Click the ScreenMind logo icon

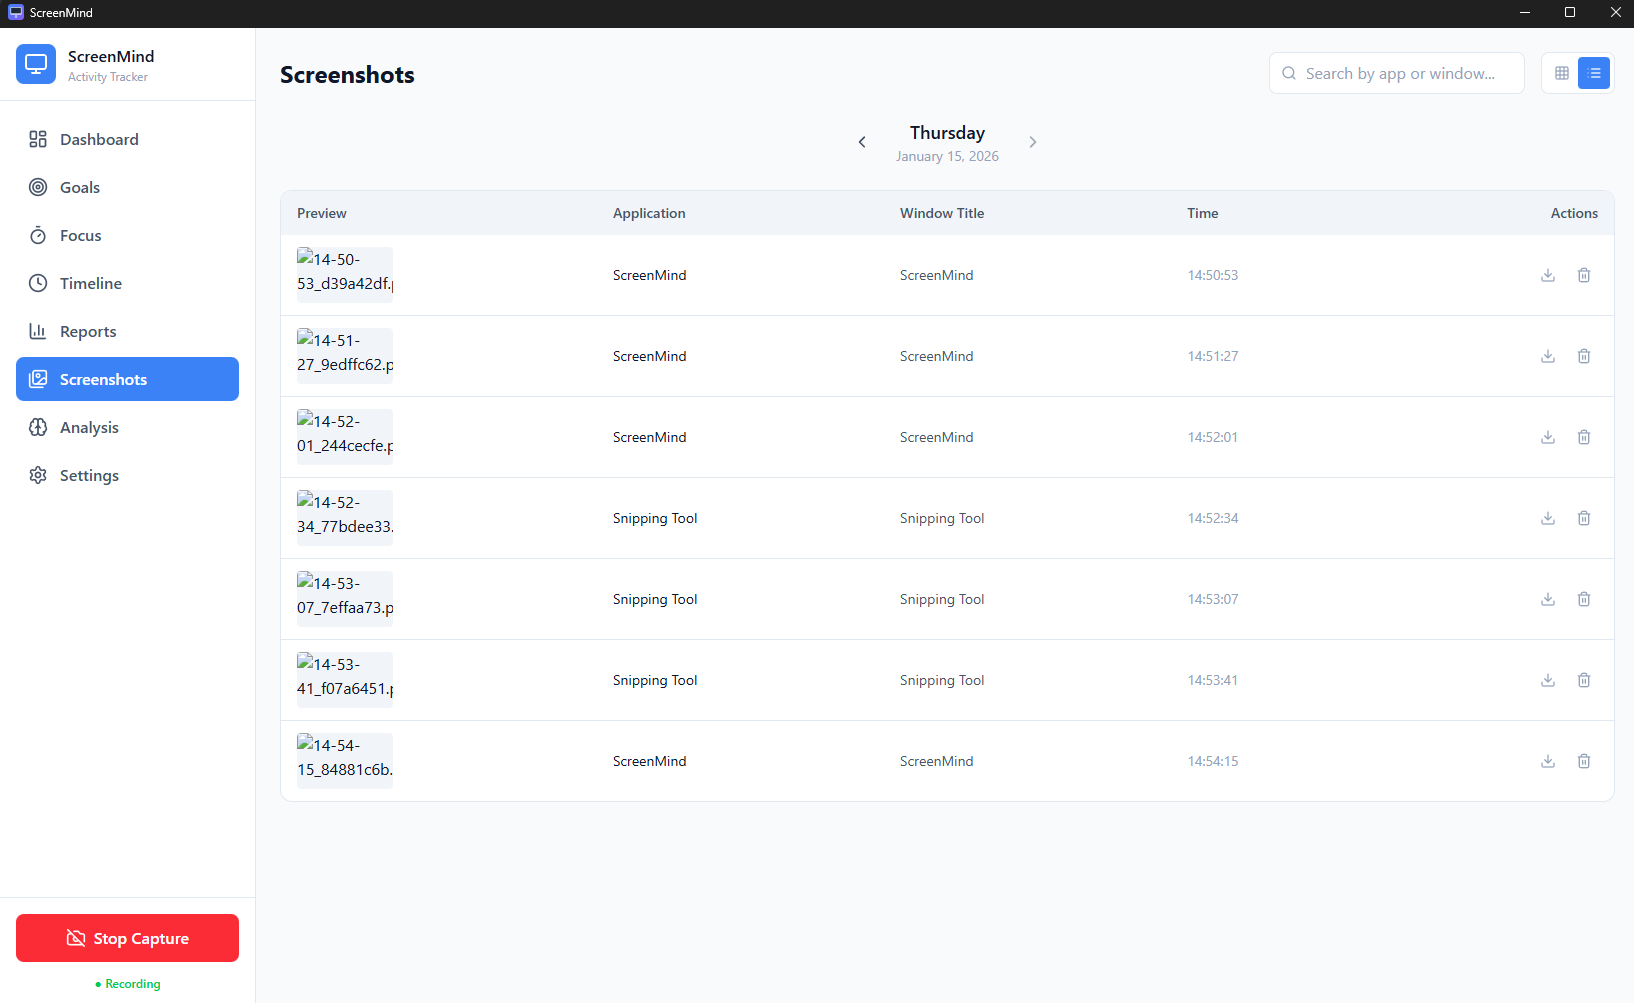[x=36, y=63]
